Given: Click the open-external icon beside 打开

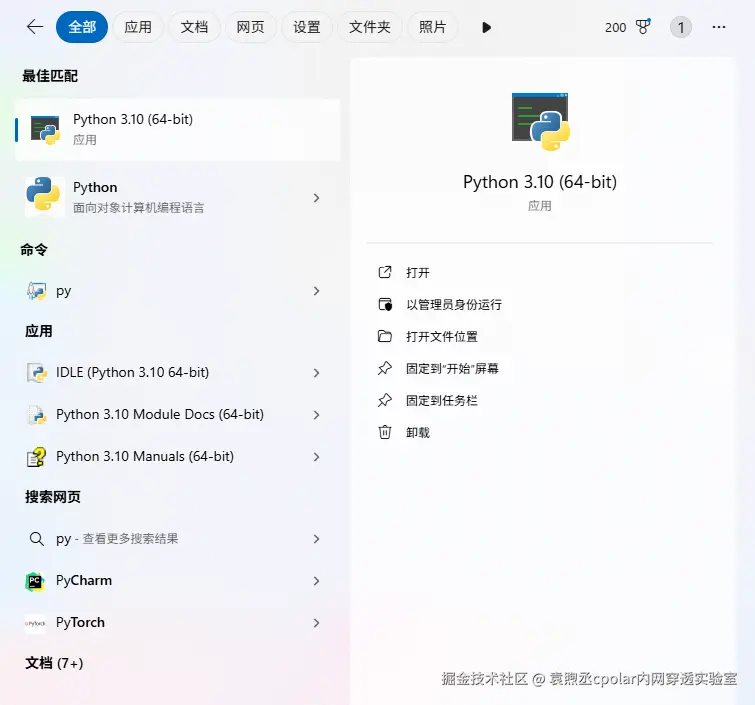Looking at the screenshot, I should [x=385, y=272].
